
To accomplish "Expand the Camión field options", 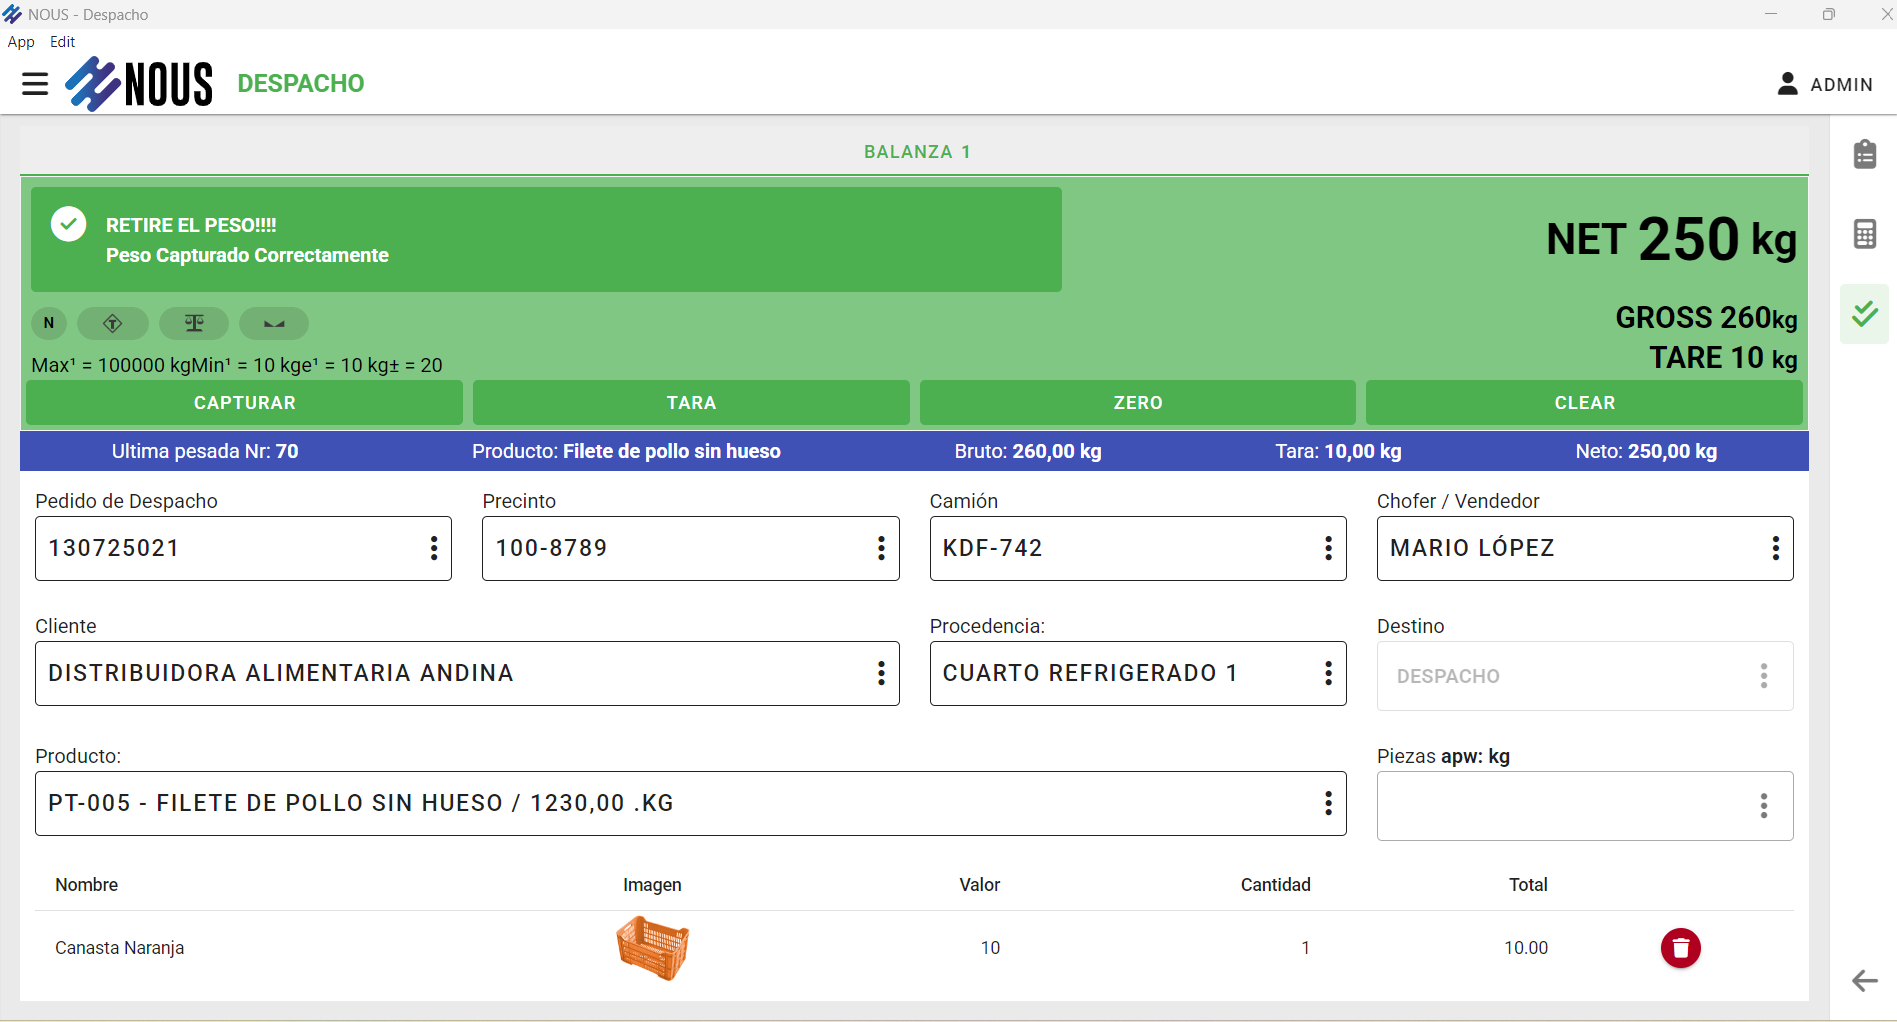I will click(1327, 548).
